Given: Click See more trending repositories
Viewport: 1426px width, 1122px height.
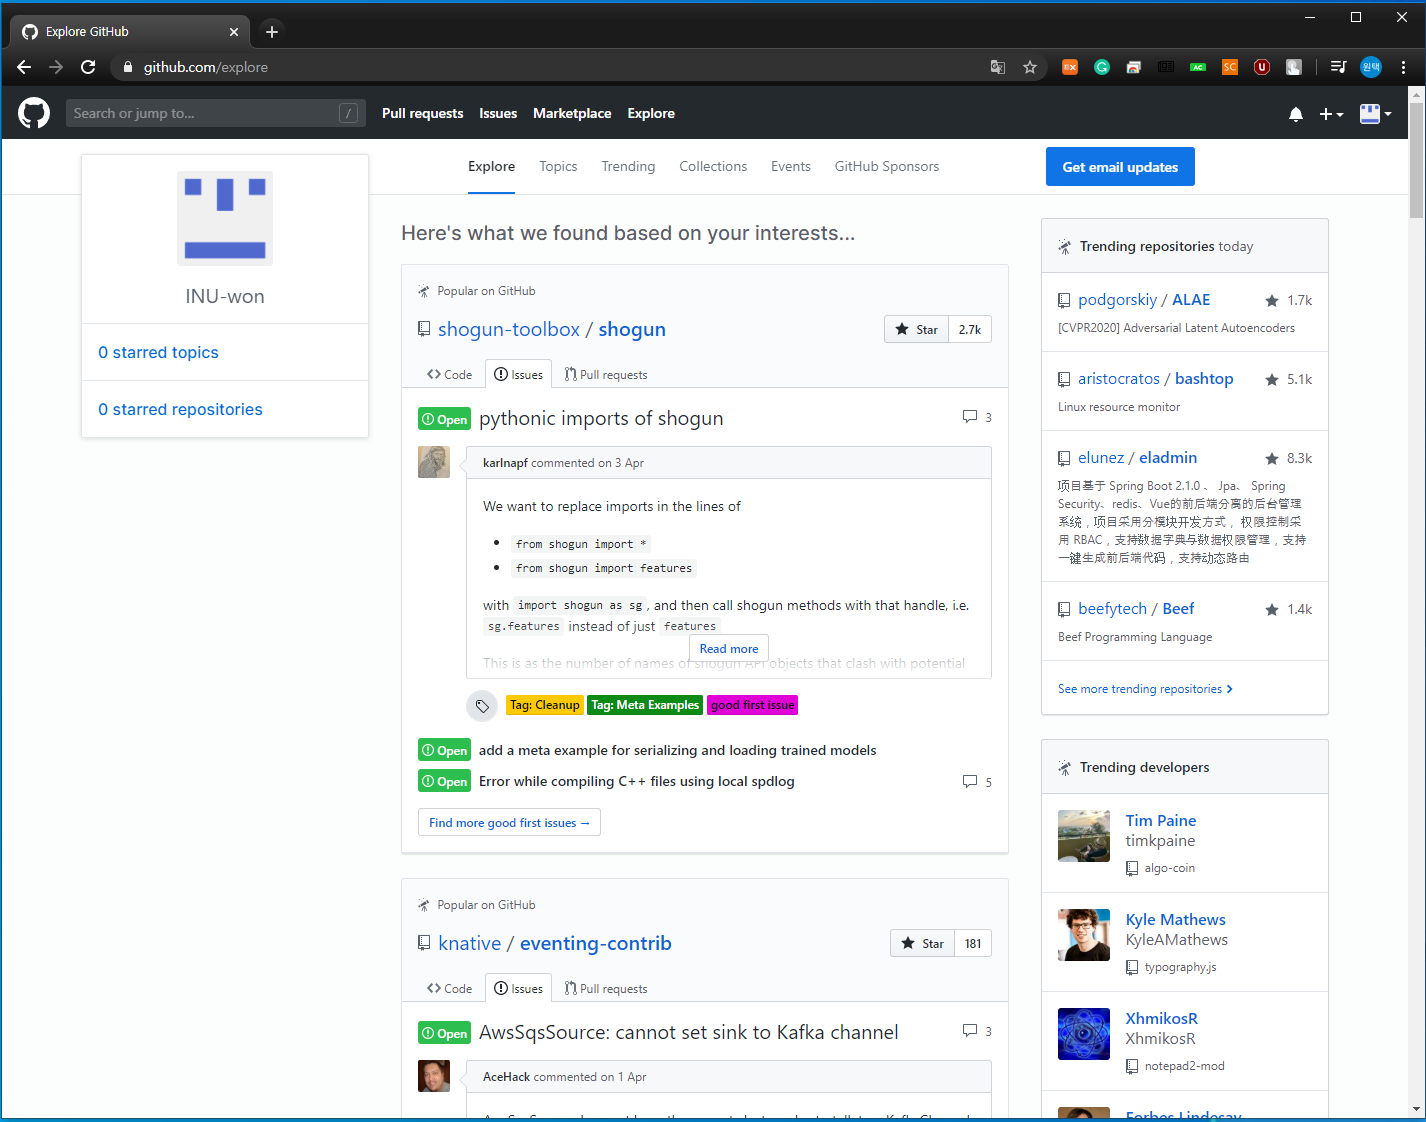Looking at the screenshot, I should 1145,689.
